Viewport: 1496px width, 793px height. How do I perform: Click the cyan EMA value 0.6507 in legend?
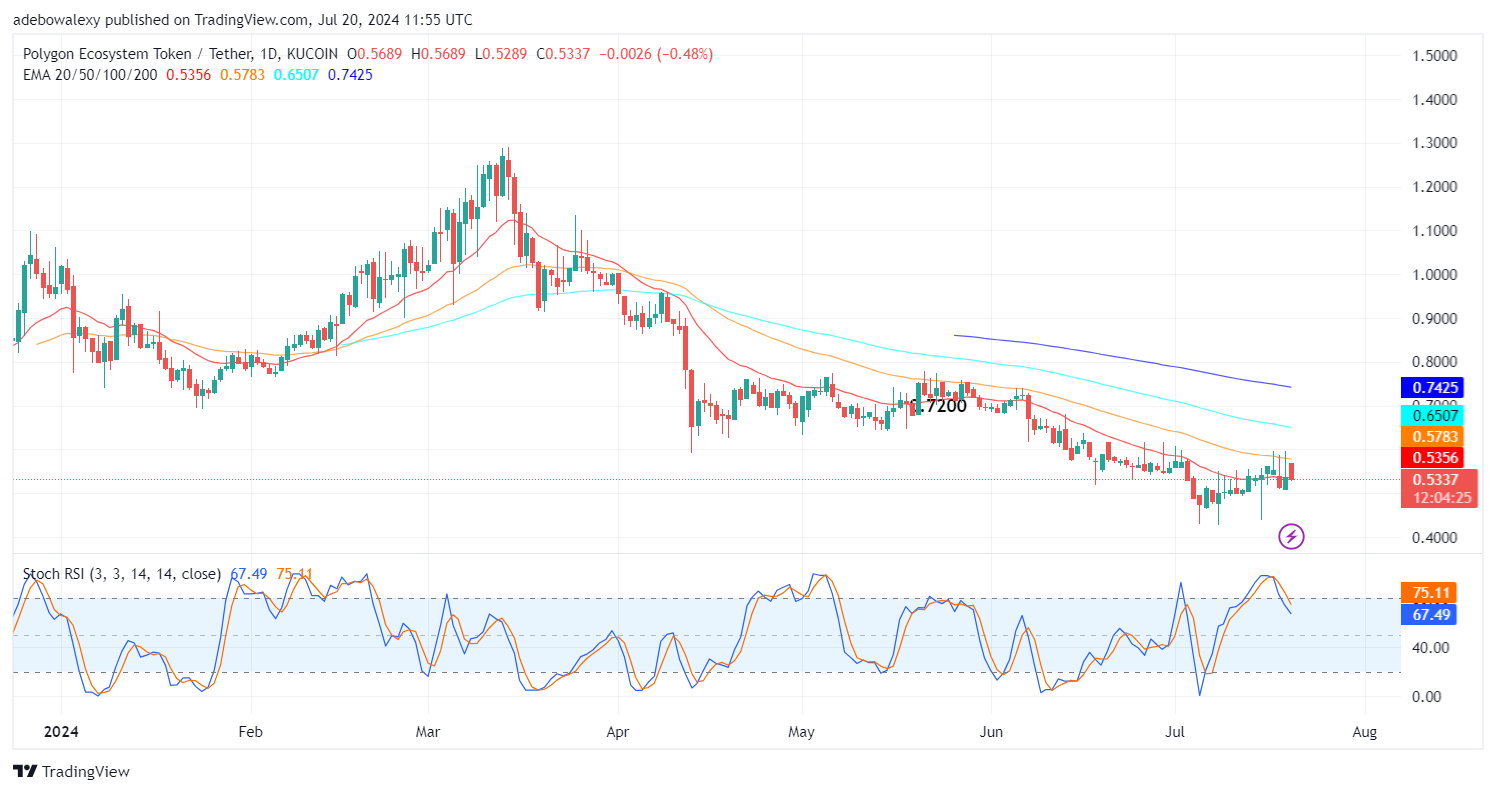point(297,74)
